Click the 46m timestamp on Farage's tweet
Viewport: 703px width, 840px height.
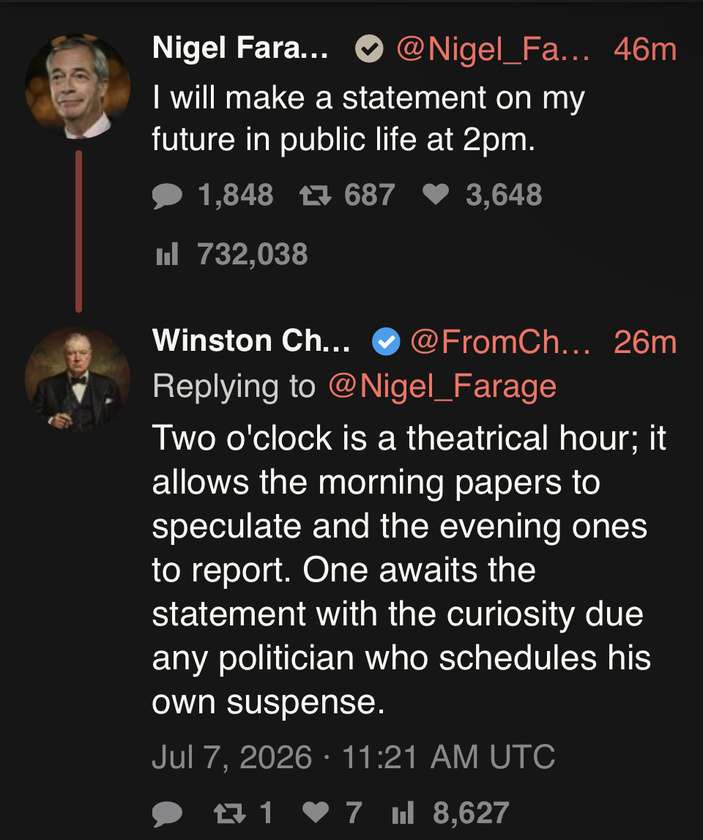click(645, 49)
